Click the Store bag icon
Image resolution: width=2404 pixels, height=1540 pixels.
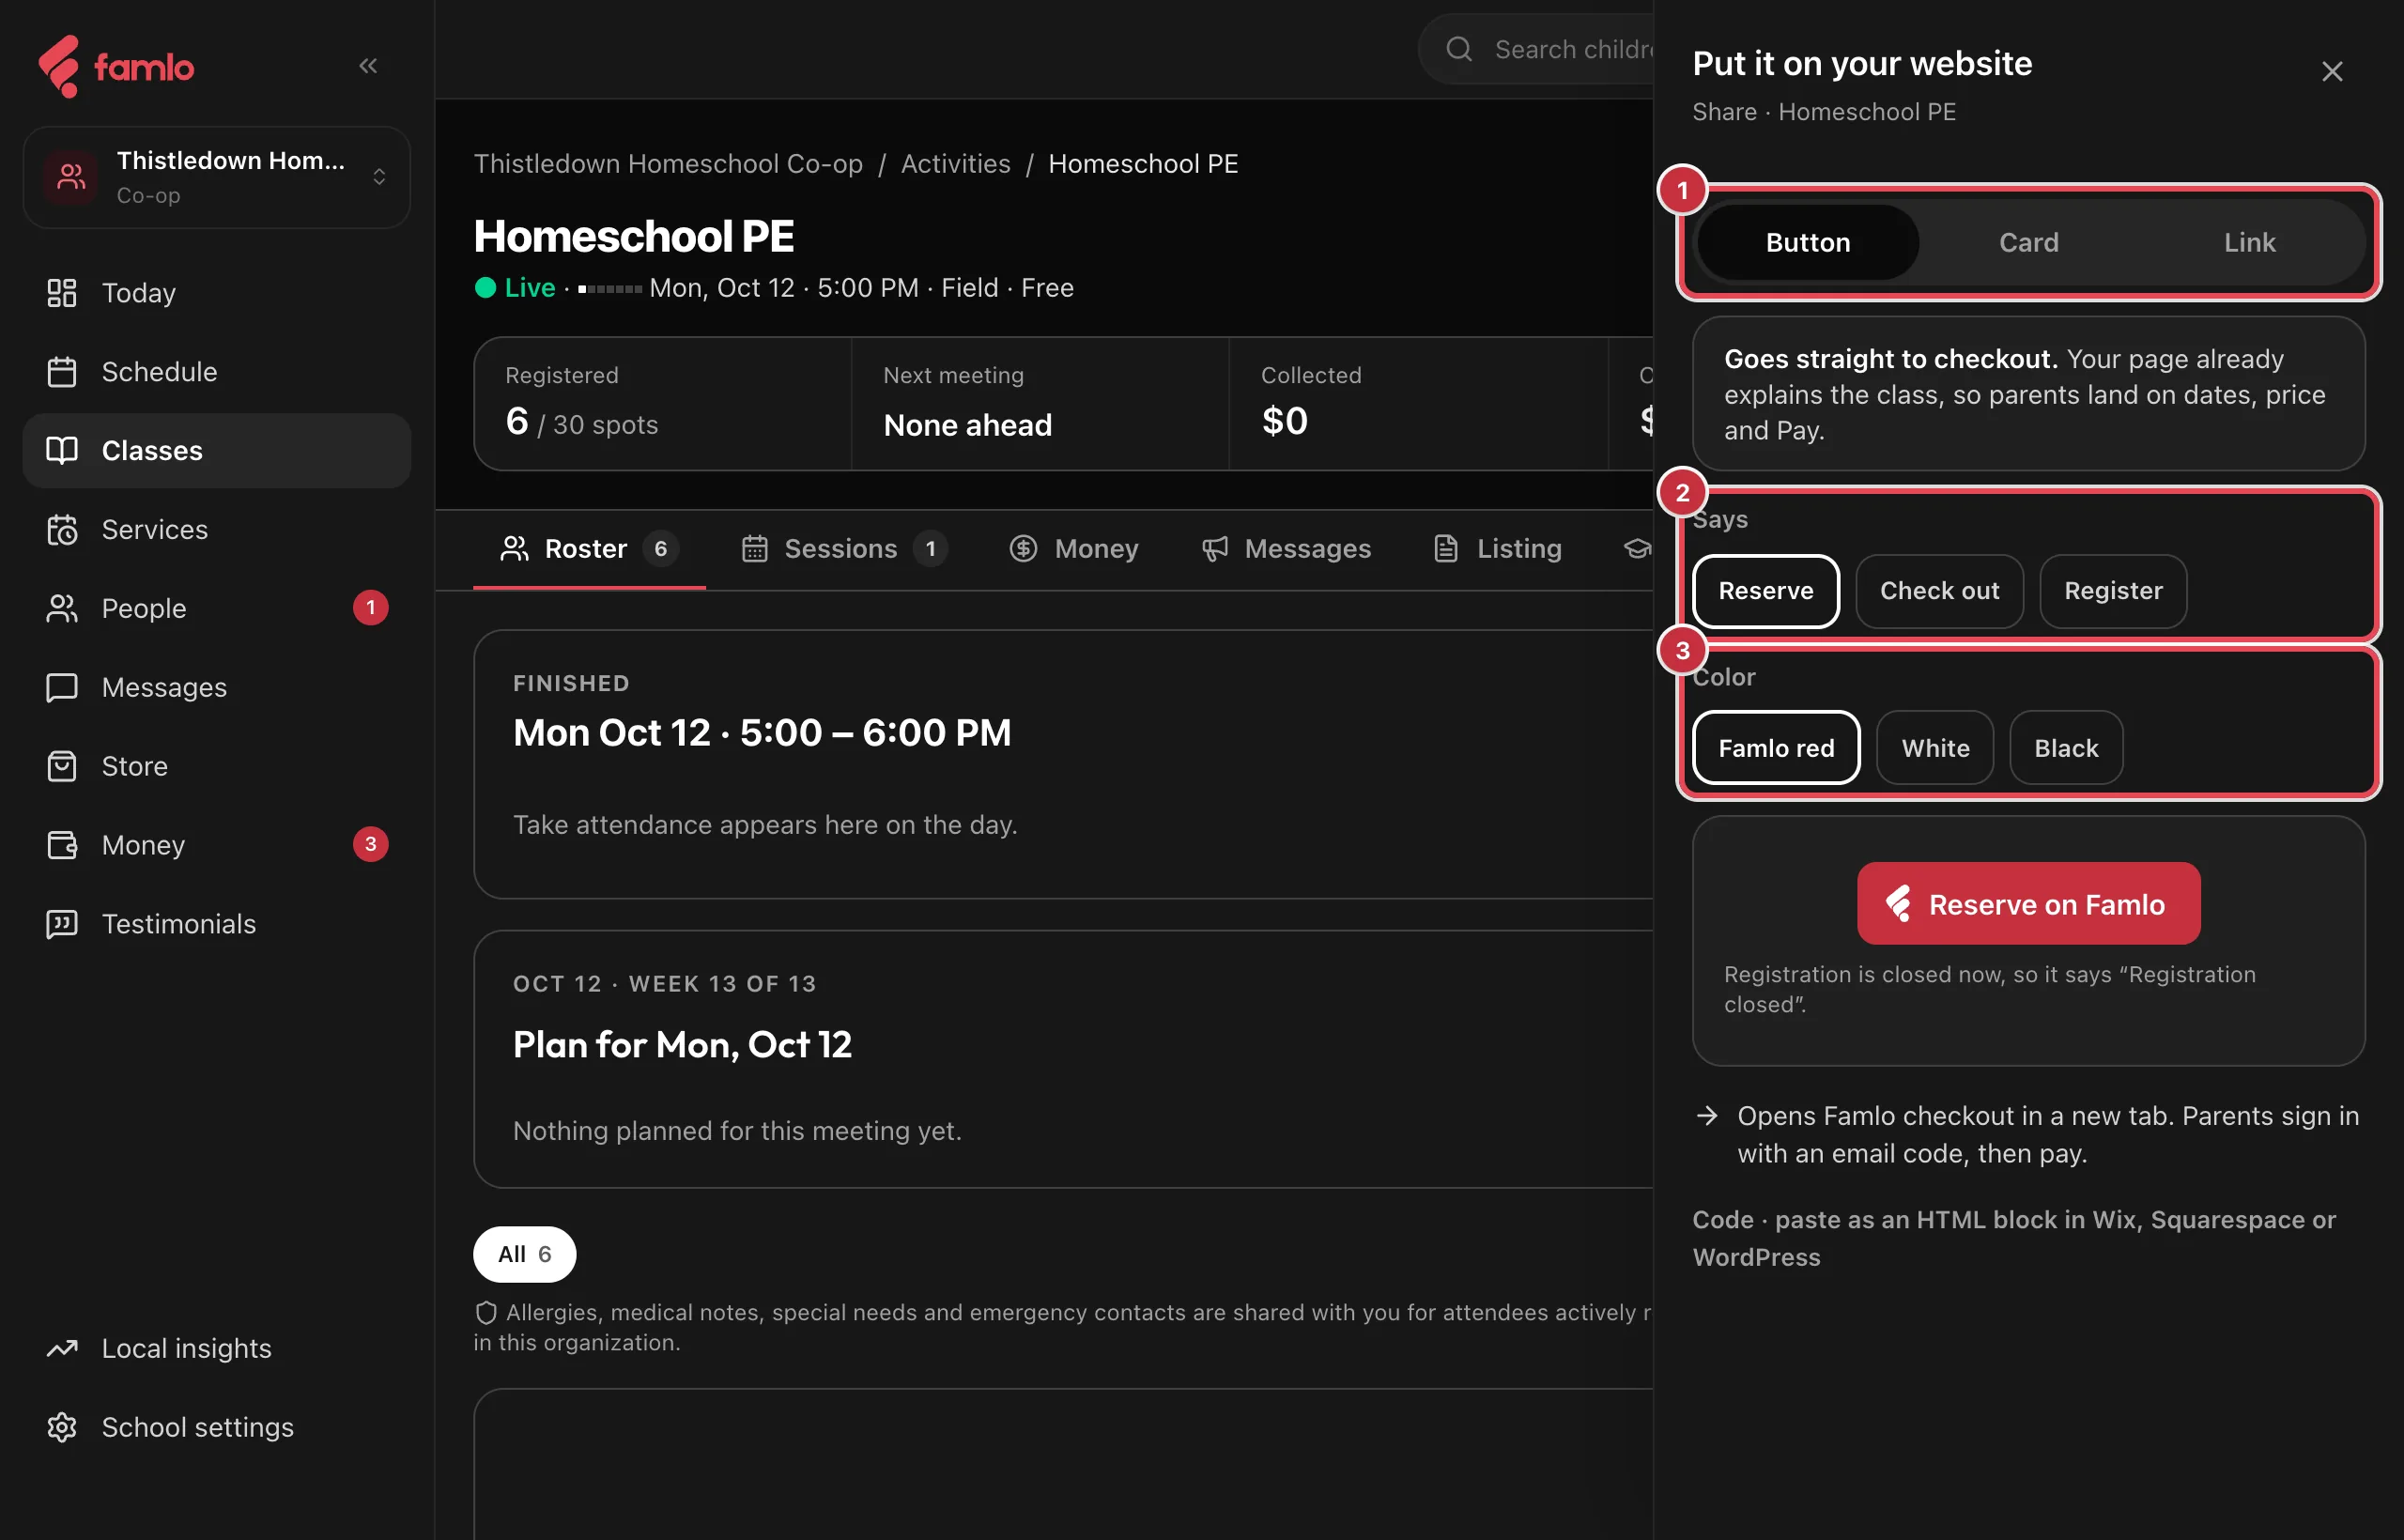point(62,767)
